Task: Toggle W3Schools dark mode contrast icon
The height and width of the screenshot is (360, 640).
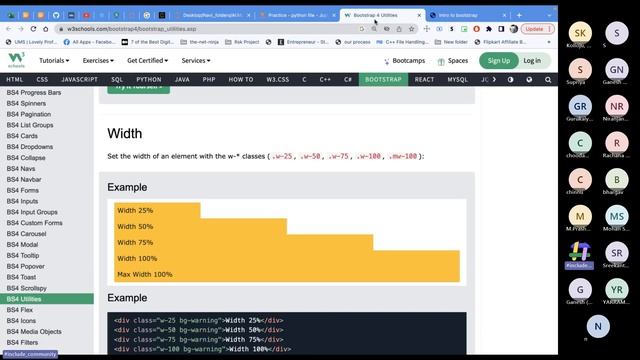Action: click(x=510, y=80)
